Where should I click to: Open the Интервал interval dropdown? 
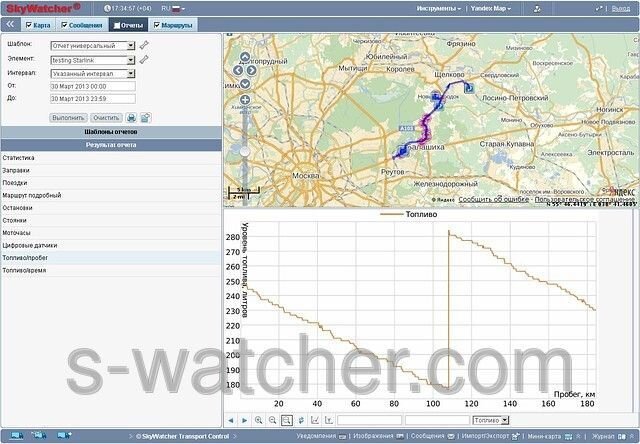pos(131,73)
